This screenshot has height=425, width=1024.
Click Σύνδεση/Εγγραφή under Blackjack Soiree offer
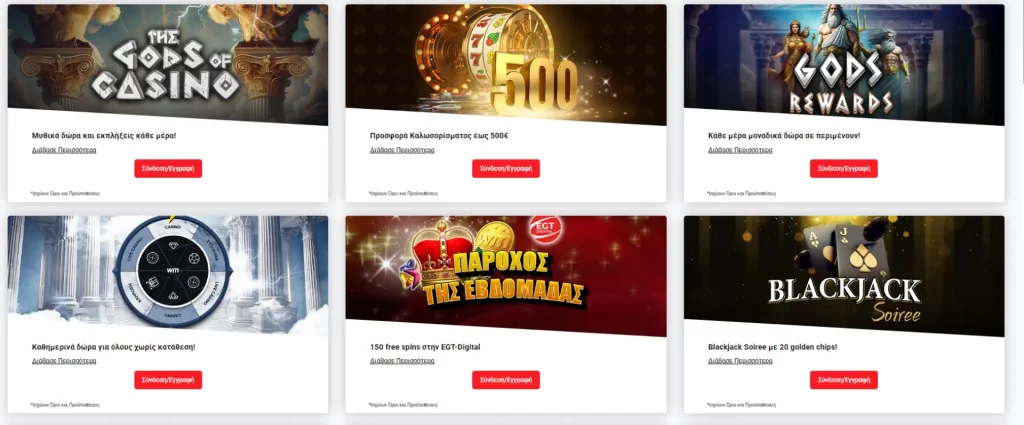click(844, 380)
